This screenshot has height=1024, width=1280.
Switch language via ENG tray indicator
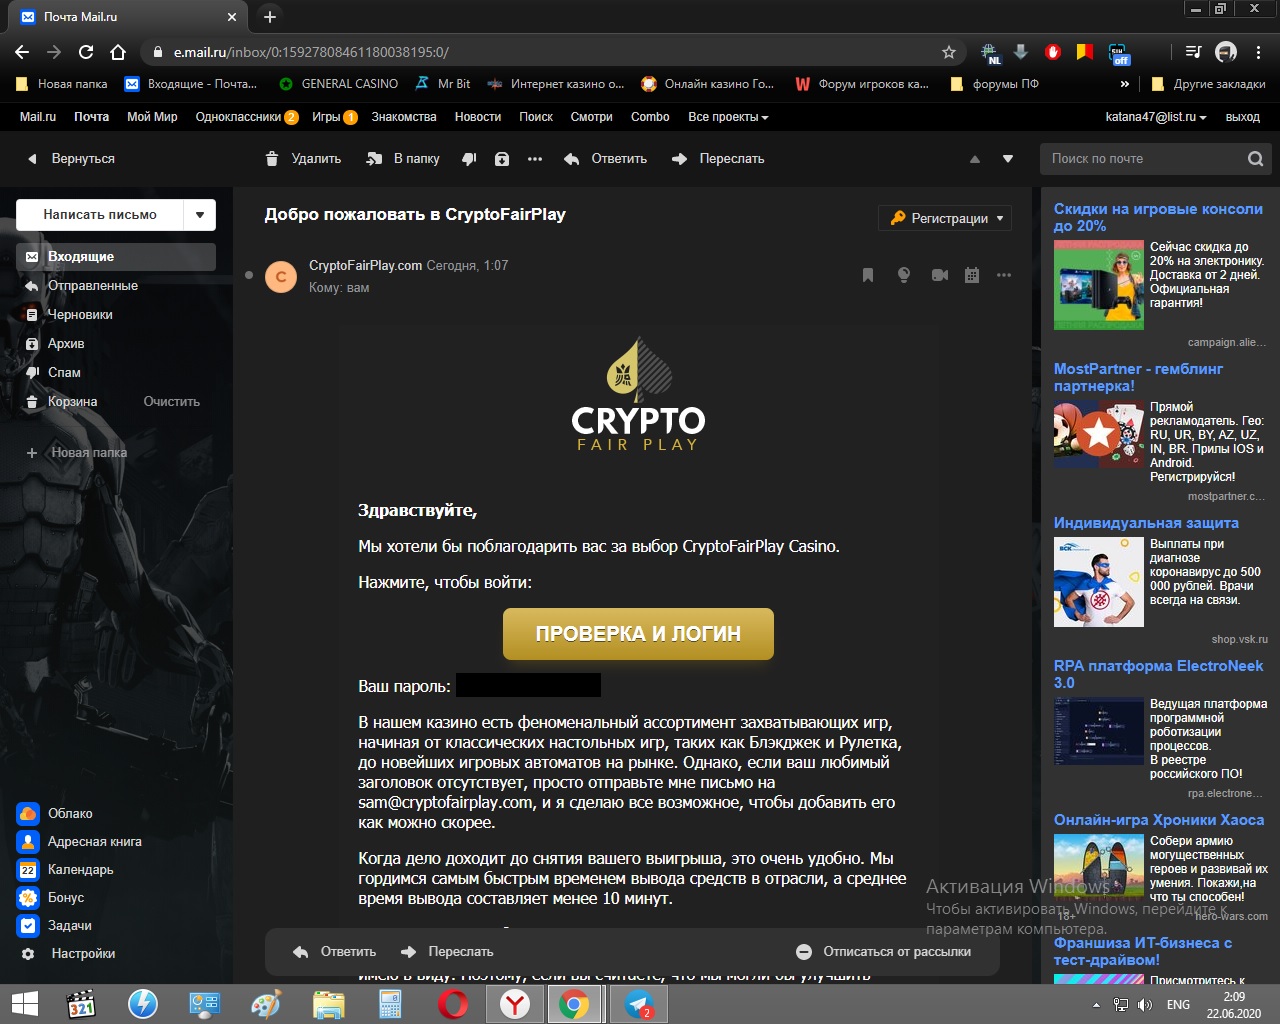coord(1178,1004)
